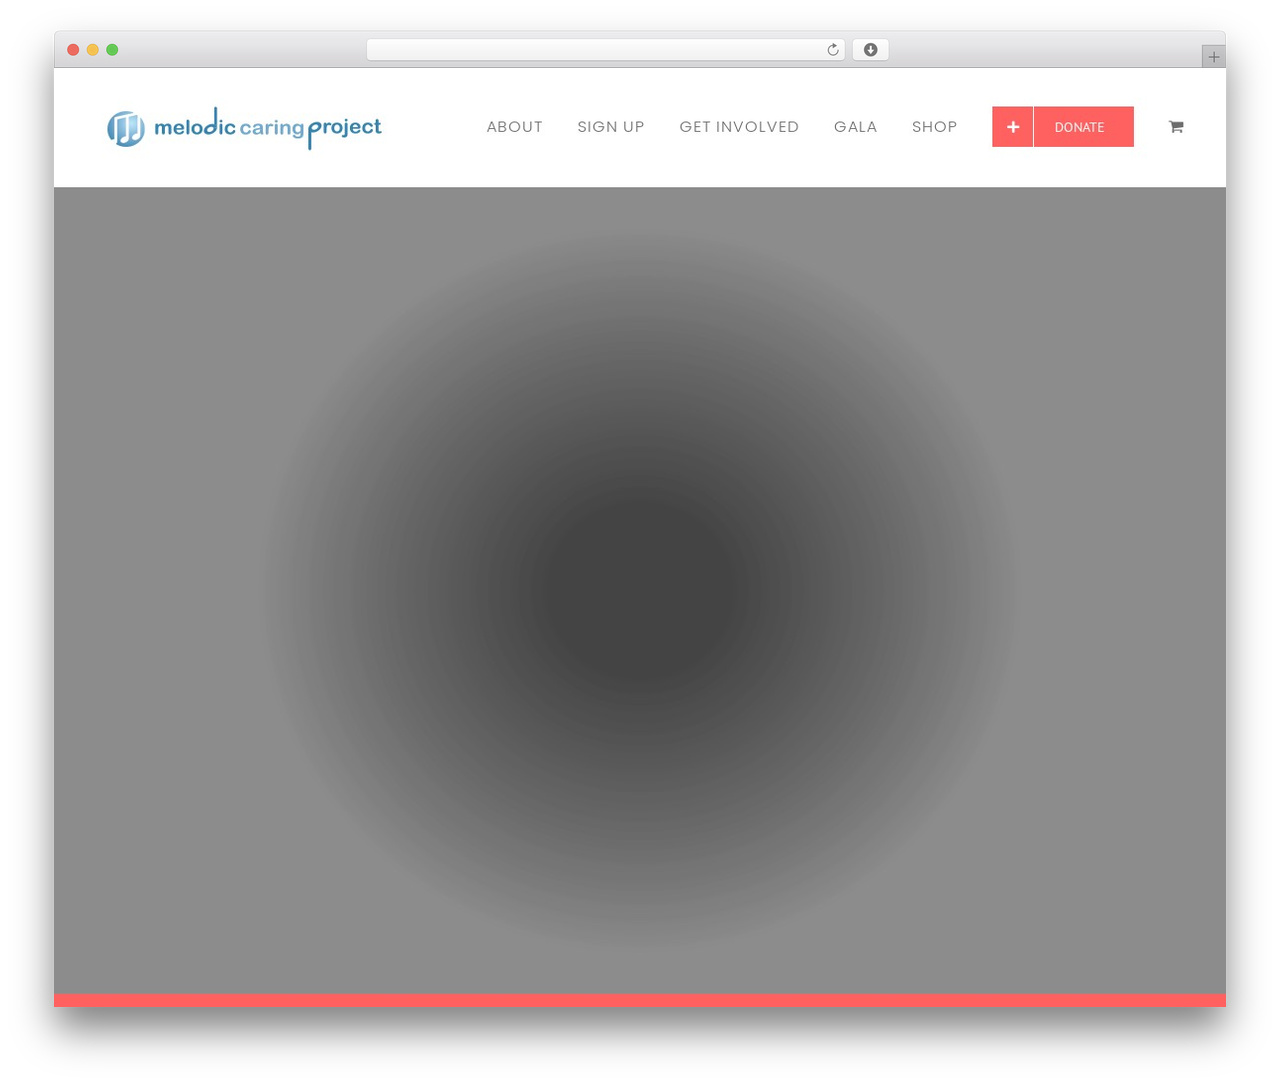Reload page using the refresh icon
Screen dimensions: 1280x1084
tap(832, 50)
